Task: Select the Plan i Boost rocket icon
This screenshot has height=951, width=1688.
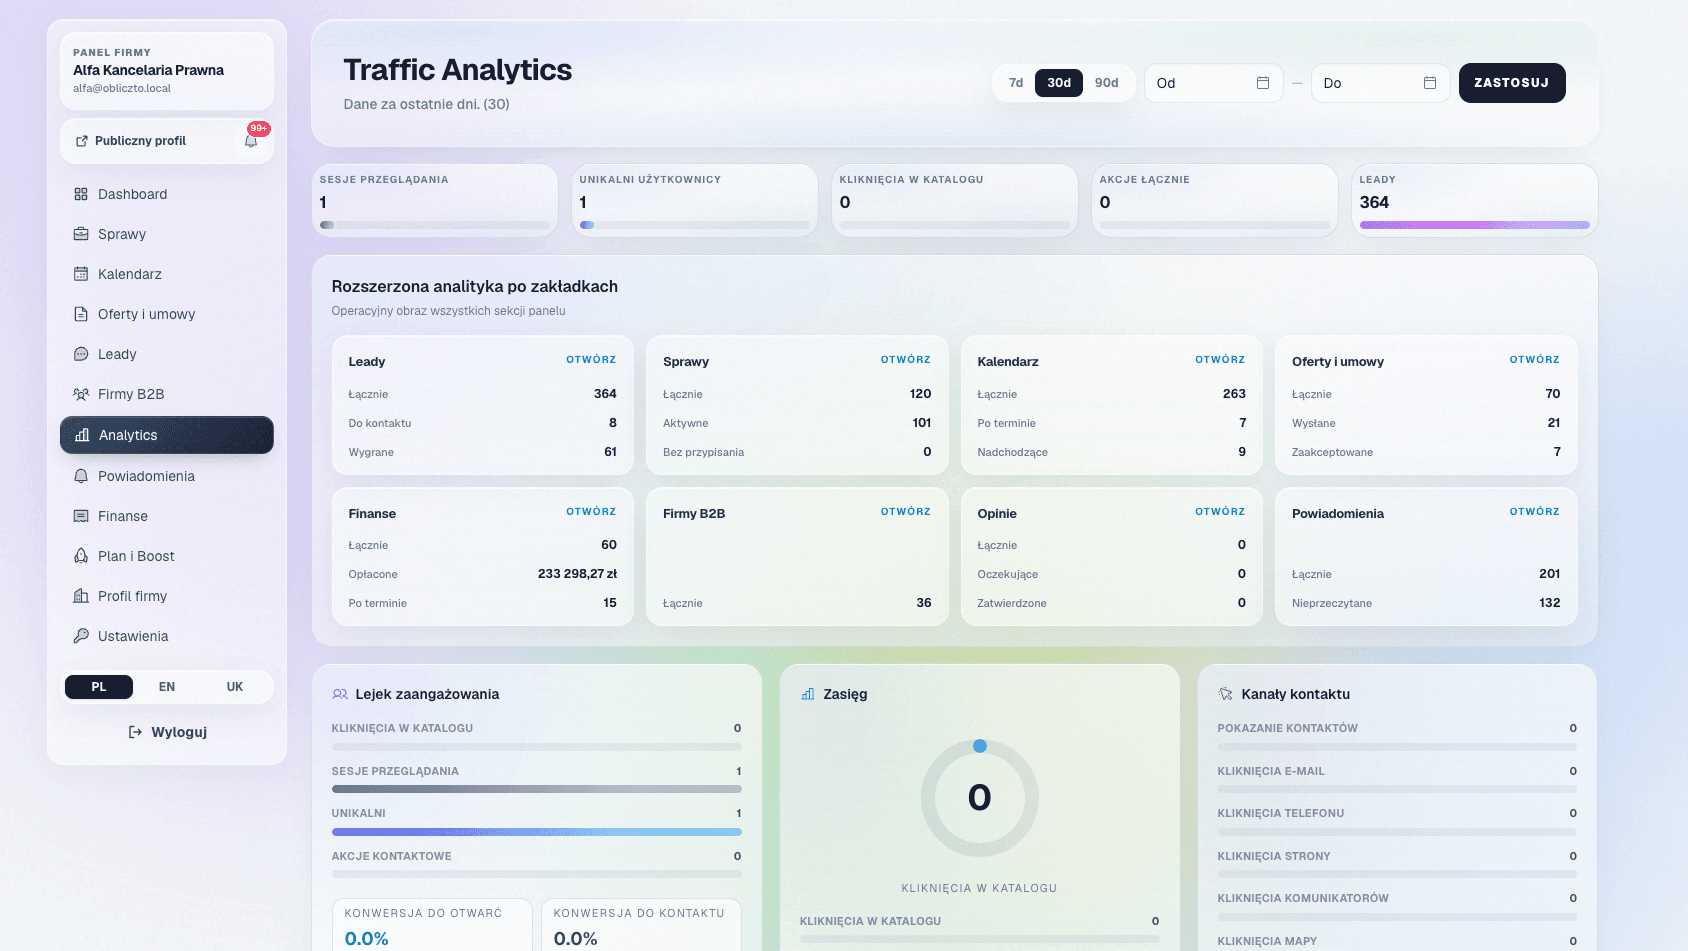Action: pyautogui.click(x=81, y=556)
